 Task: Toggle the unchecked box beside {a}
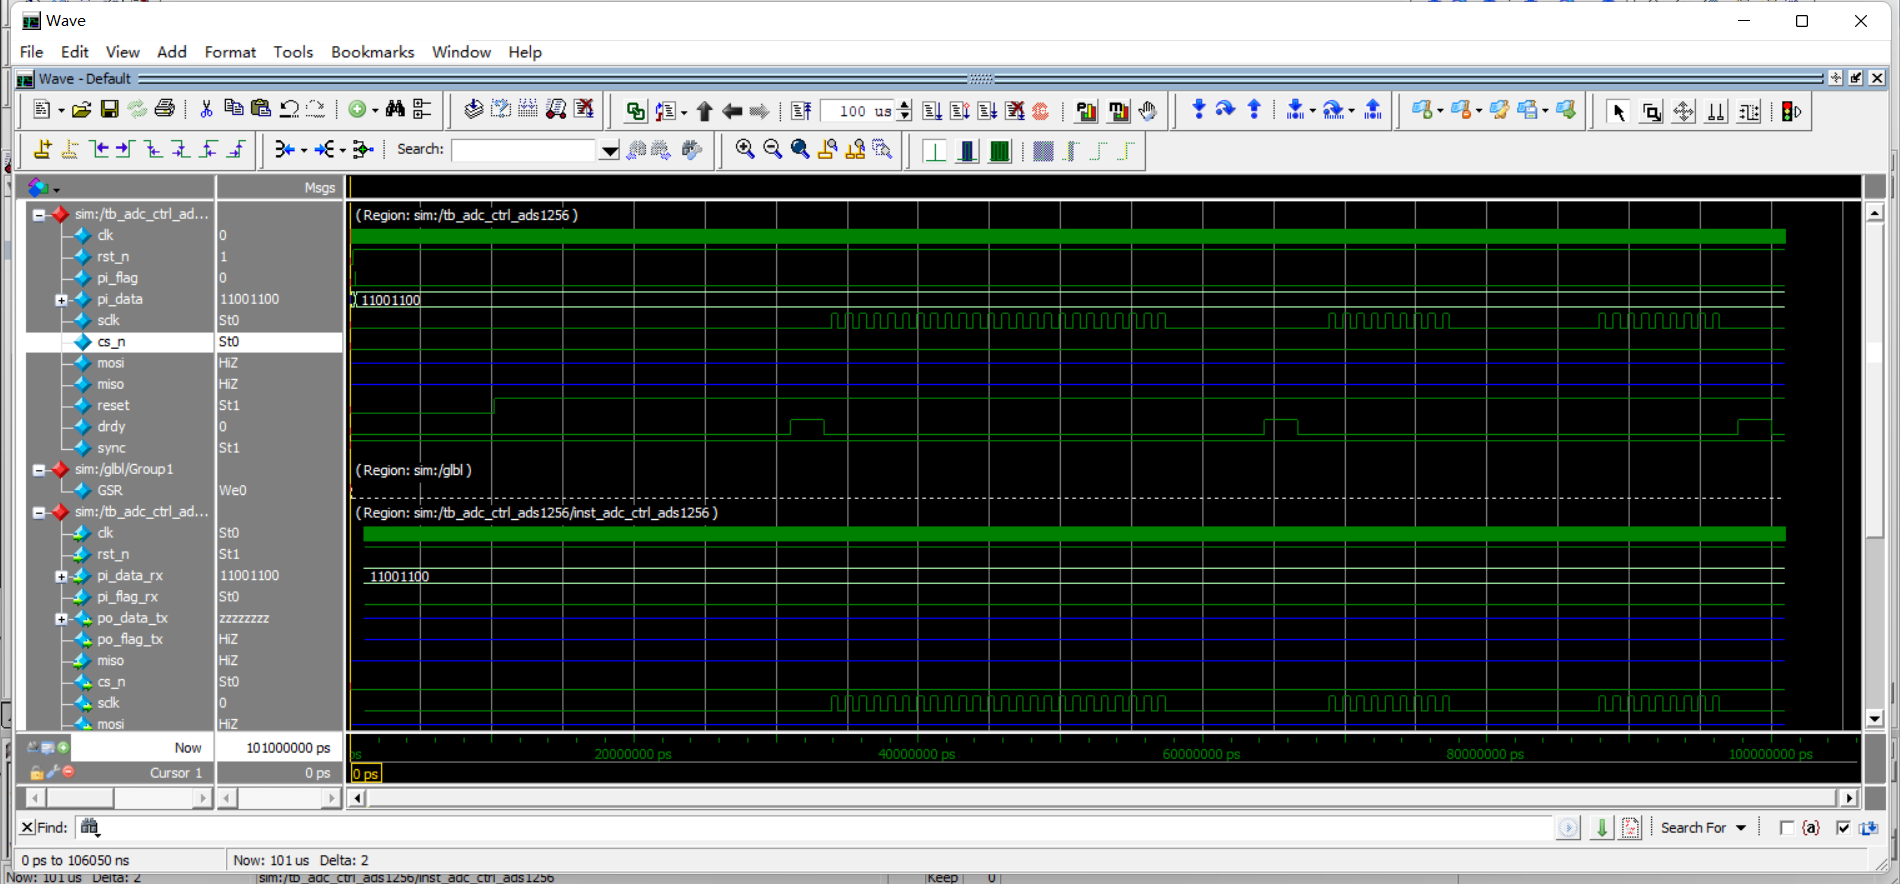(x=1786, y=828)
